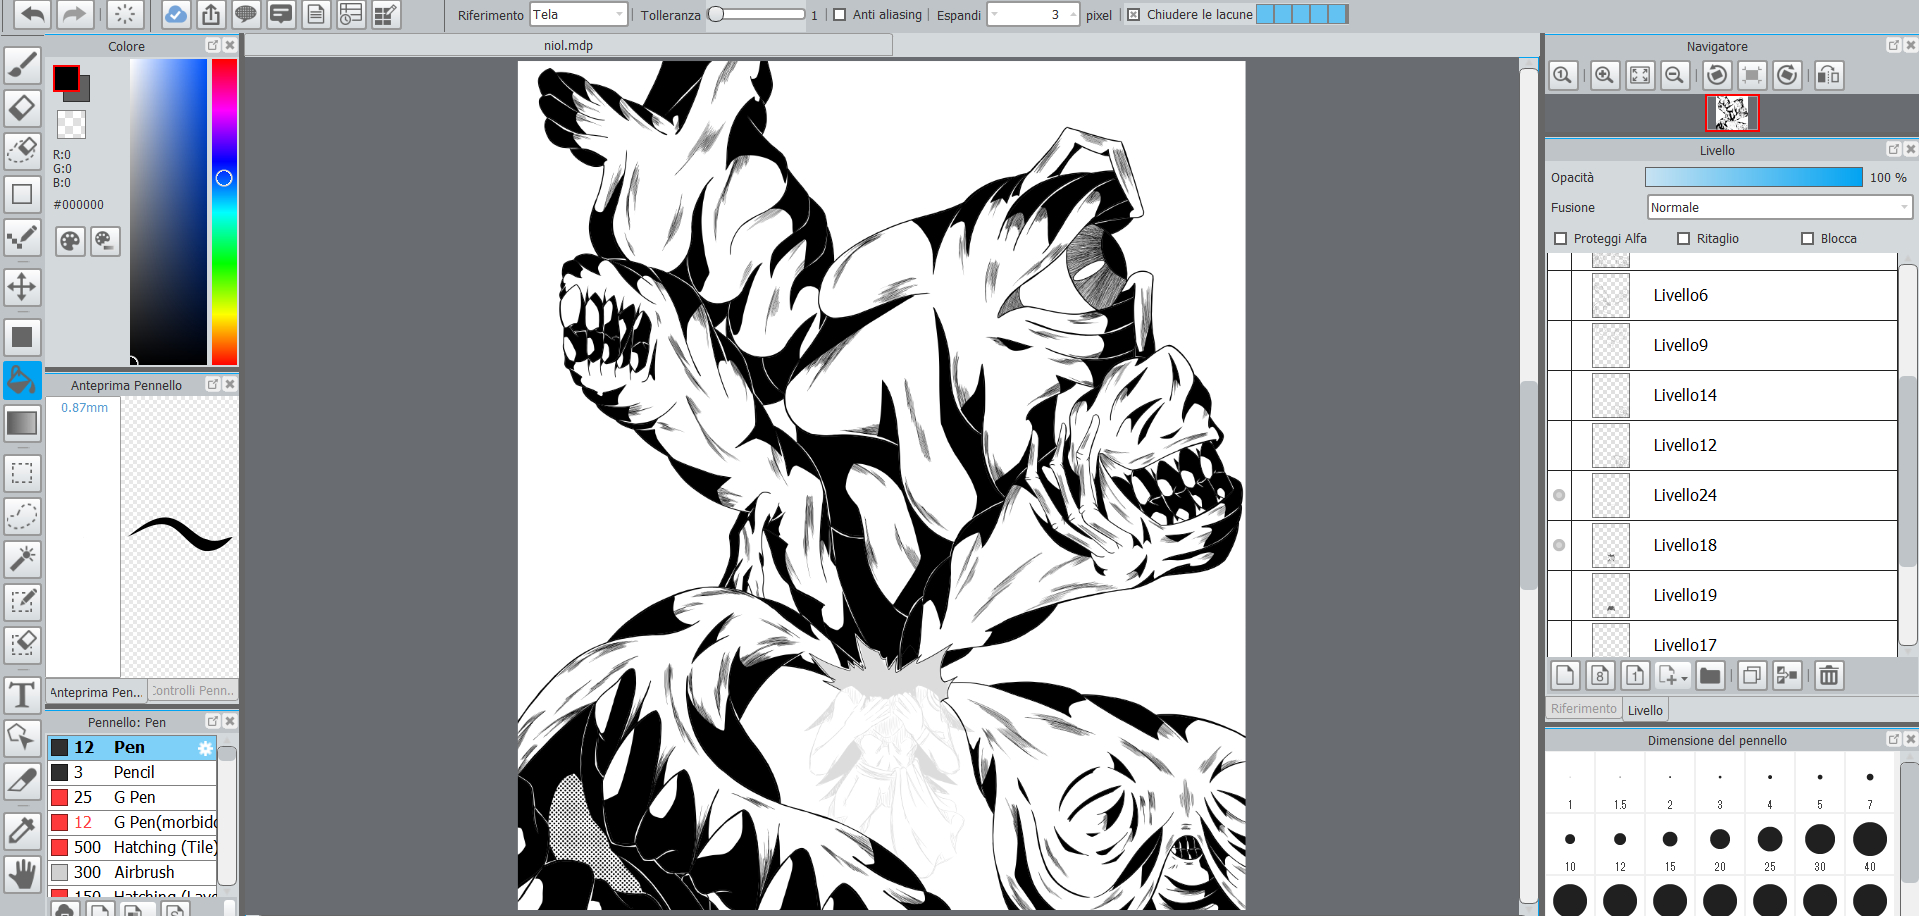The image size is (1919, 916).
Task: Select the Brush tool in left toolbar
Action: point(22,65)
